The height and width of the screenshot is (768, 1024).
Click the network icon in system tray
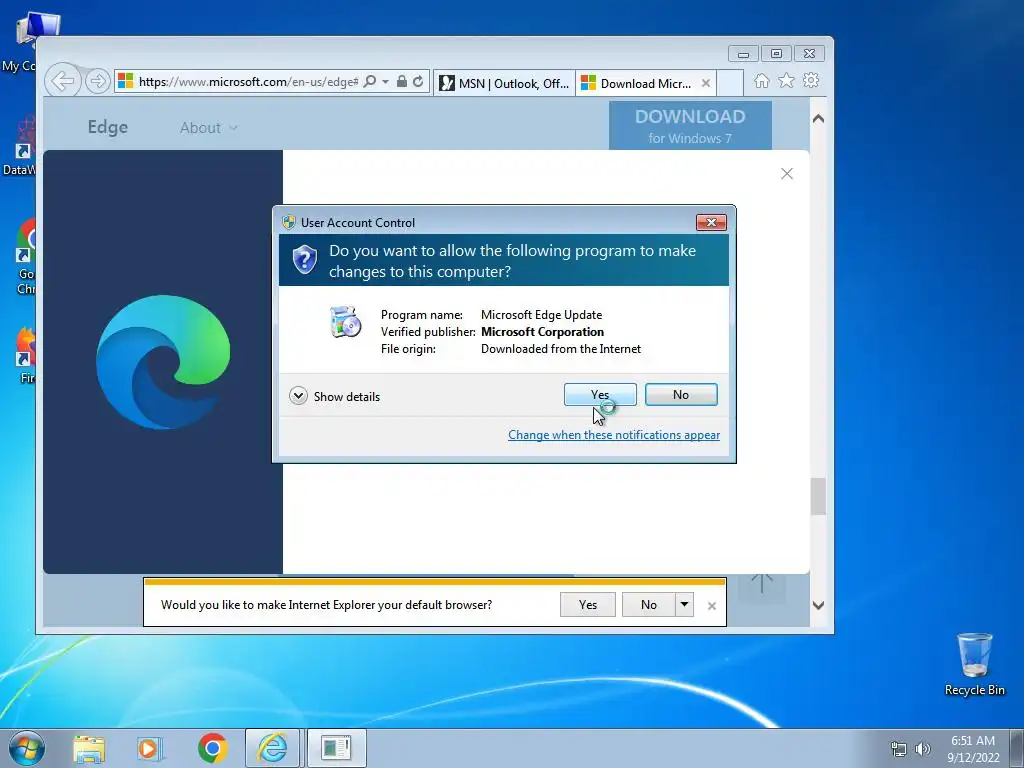[x=899, y=749]
